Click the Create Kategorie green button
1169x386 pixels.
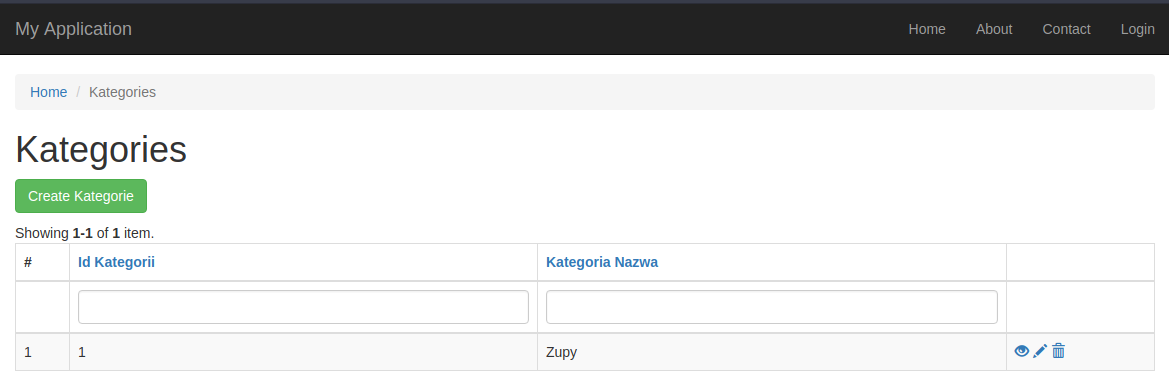tap(81, 196)
